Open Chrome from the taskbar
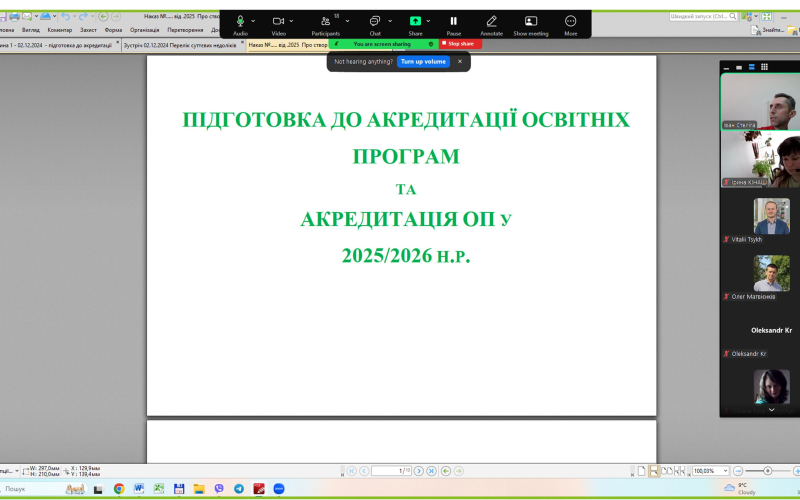 [x=119, y=489]
